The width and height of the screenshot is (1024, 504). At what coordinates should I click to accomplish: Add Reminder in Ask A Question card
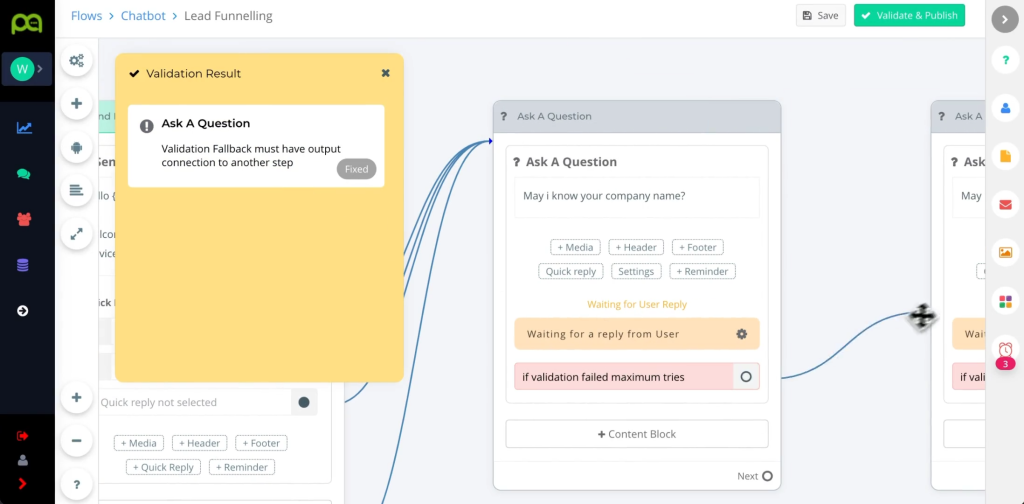point(702,272)
